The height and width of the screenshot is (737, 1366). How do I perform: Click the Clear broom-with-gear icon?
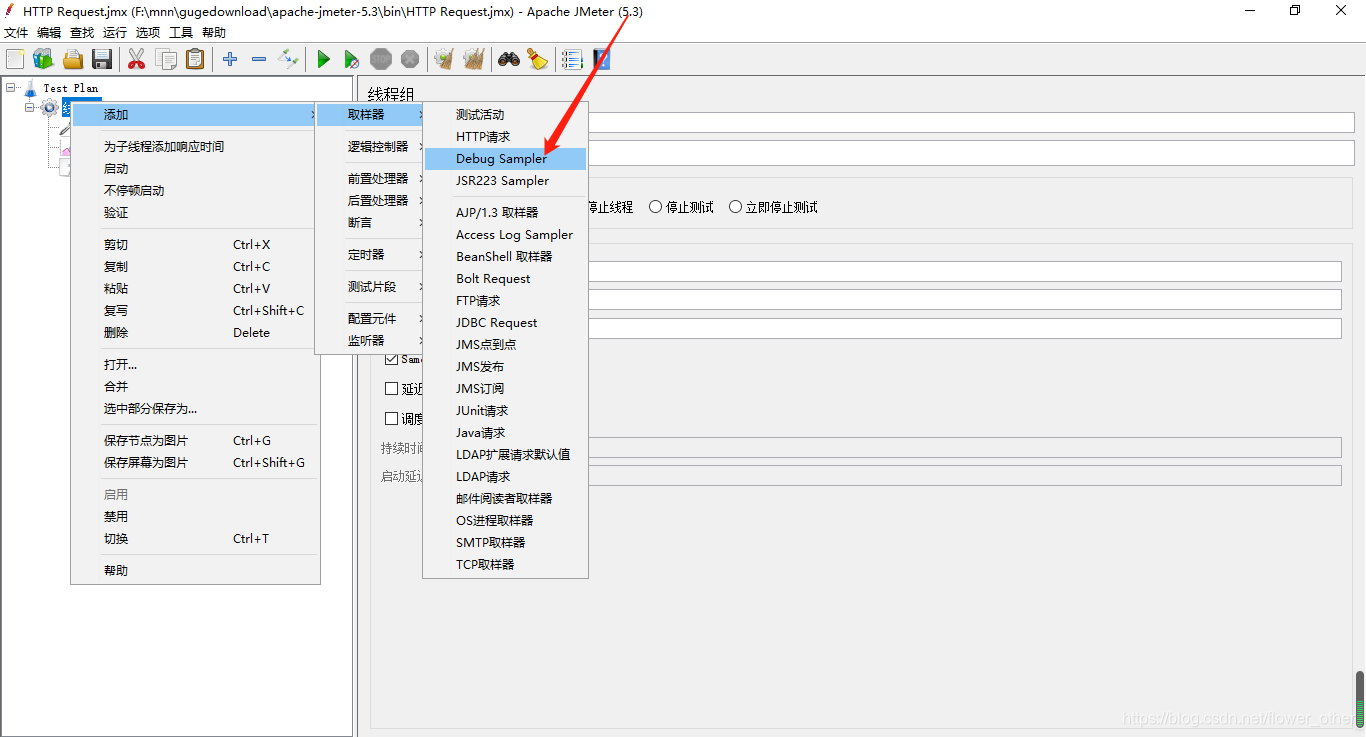[444, 59]
